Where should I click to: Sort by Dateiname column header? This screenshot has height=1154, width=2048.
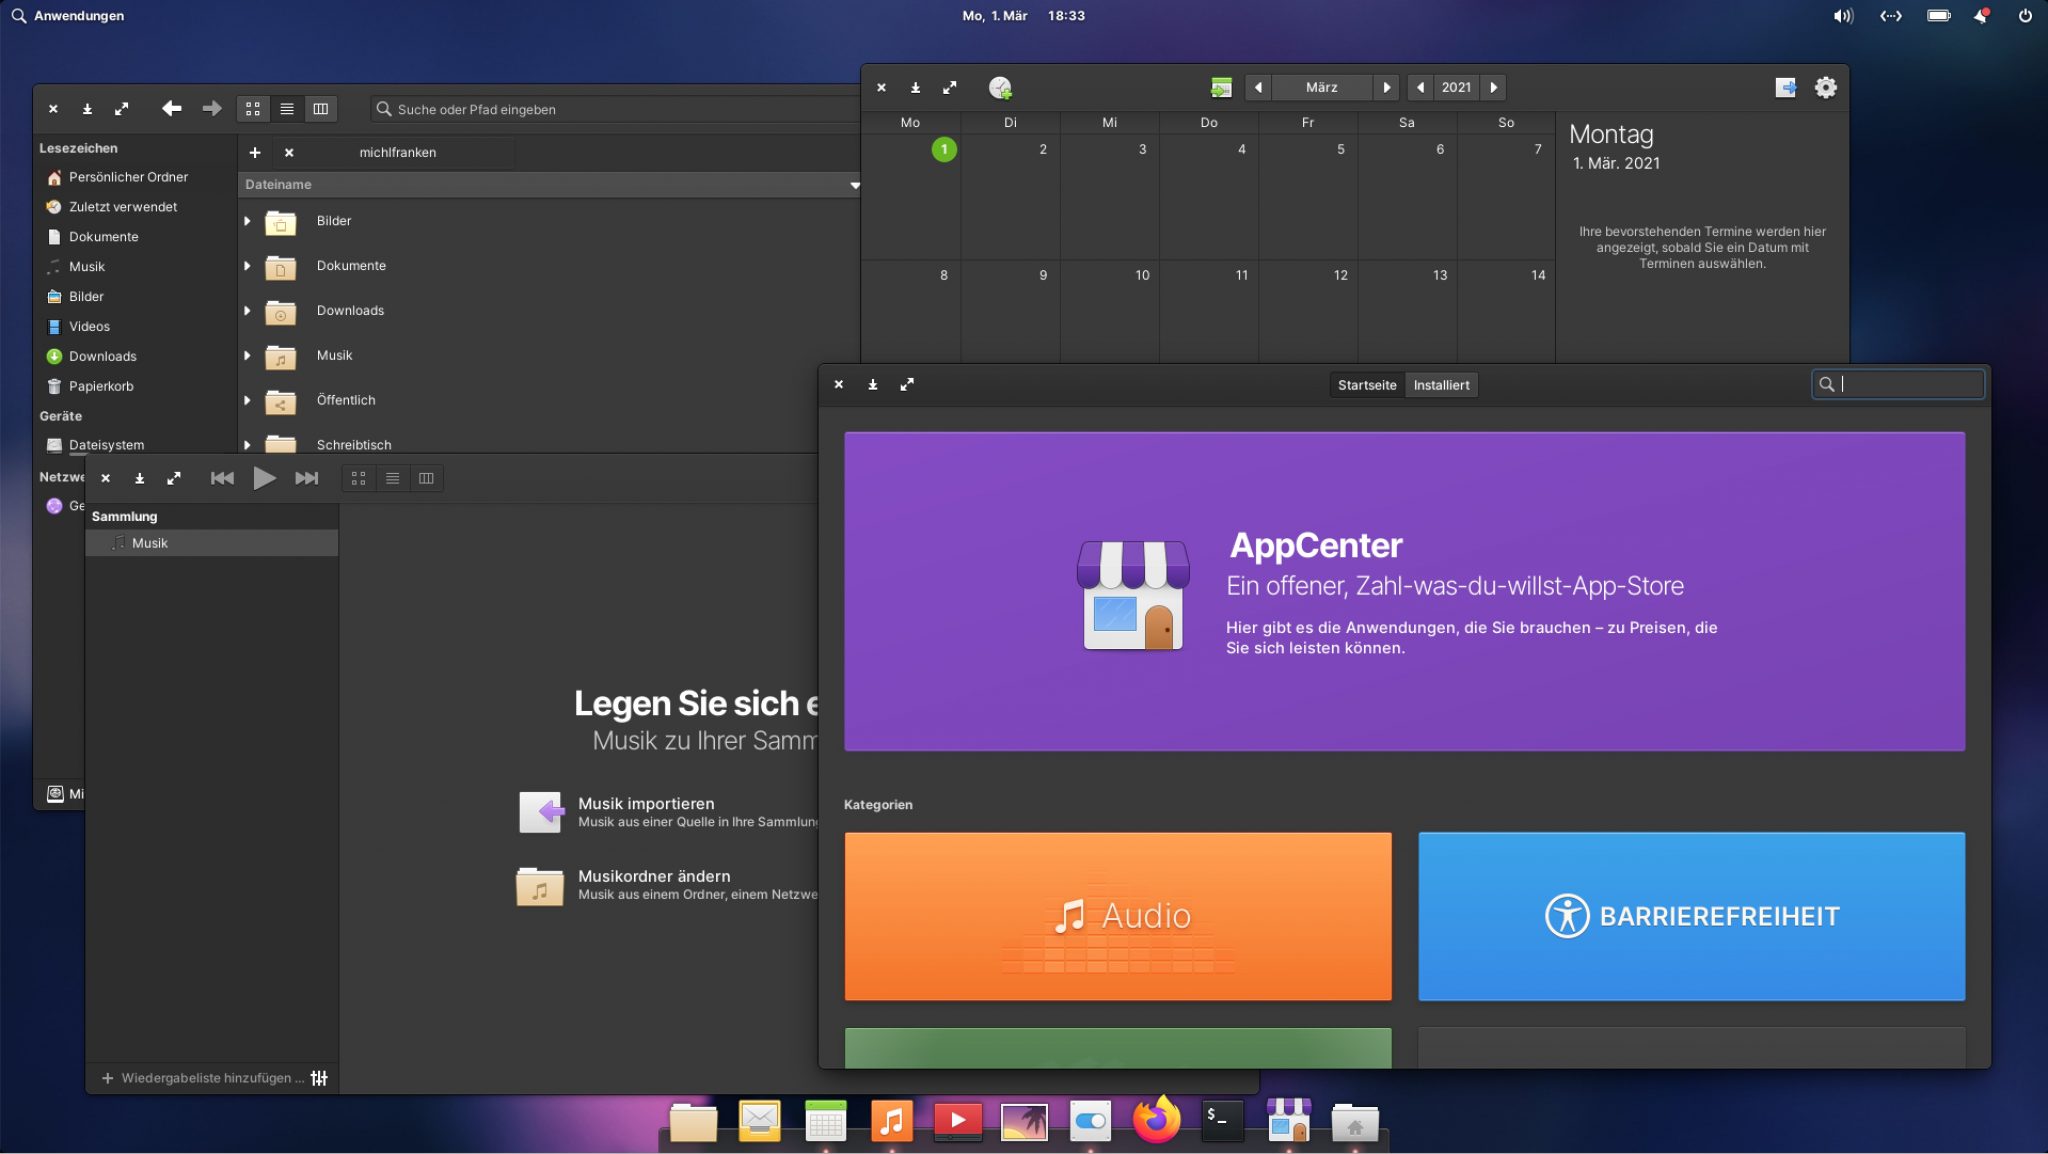(550, 184)
